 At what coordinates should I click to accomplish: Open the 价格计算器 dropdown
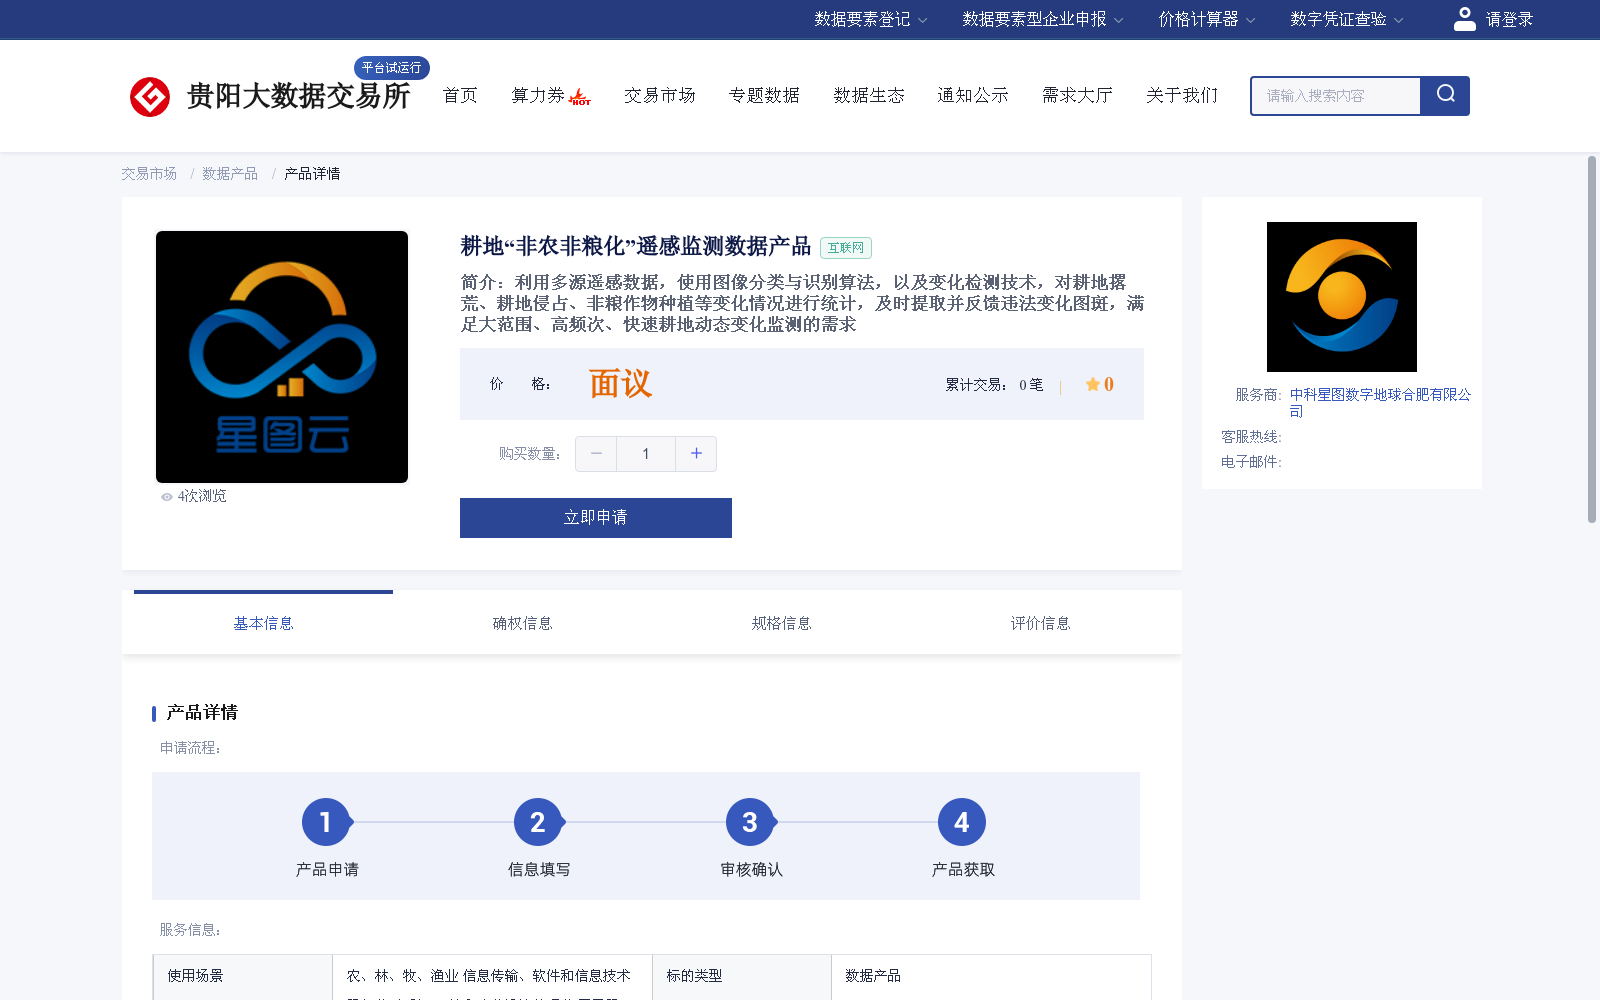pos(1207,19)
